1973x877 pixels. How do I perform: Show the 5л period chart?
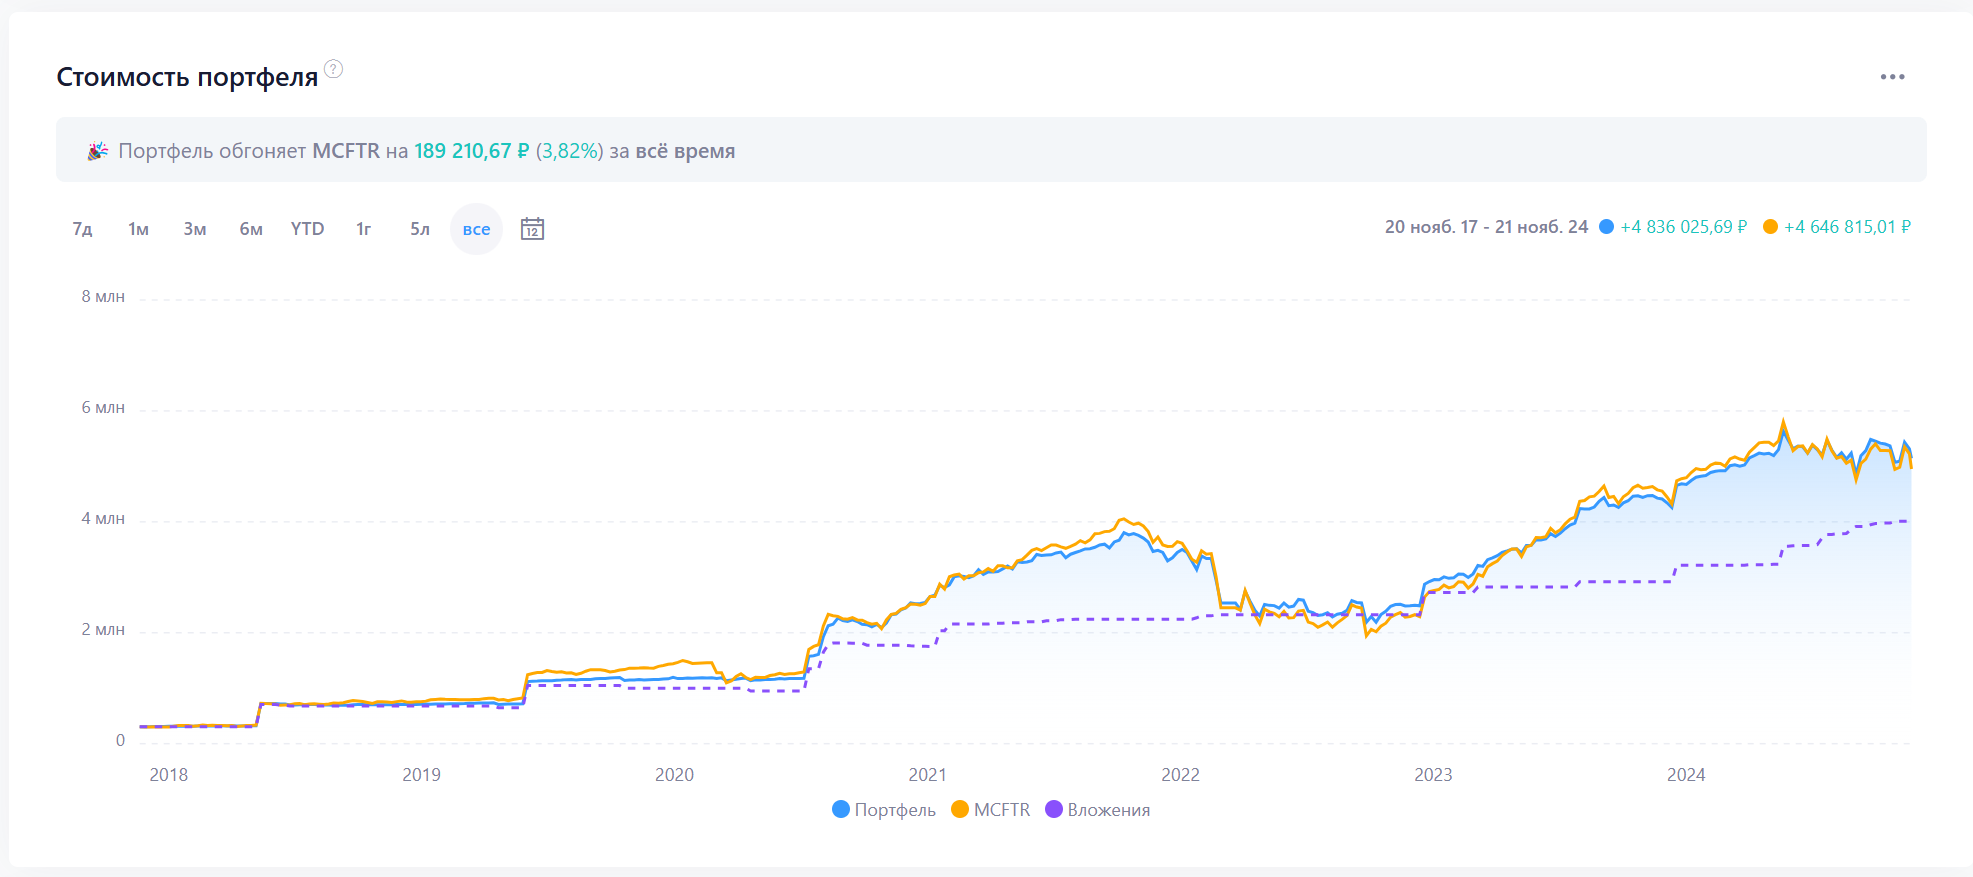click(x=420, y=229)
